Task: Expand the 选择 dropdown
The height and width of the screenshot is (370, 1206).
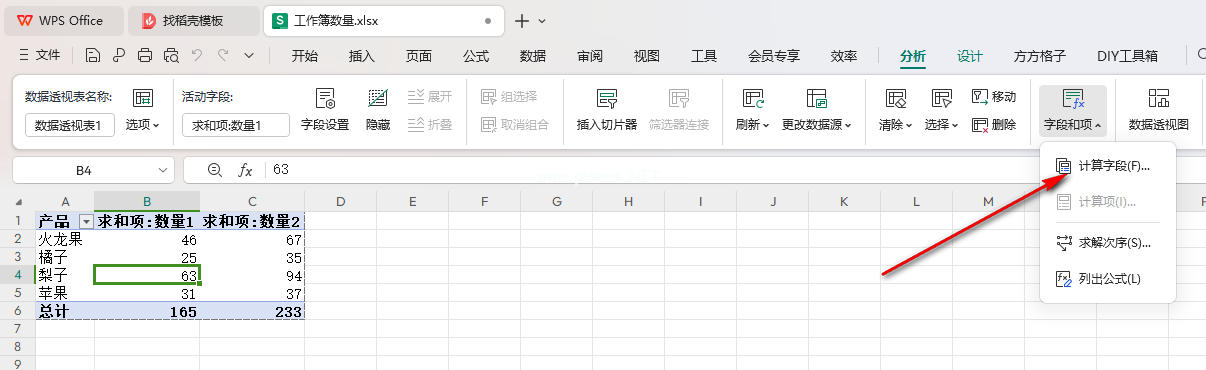Action: tap(942, 125)
